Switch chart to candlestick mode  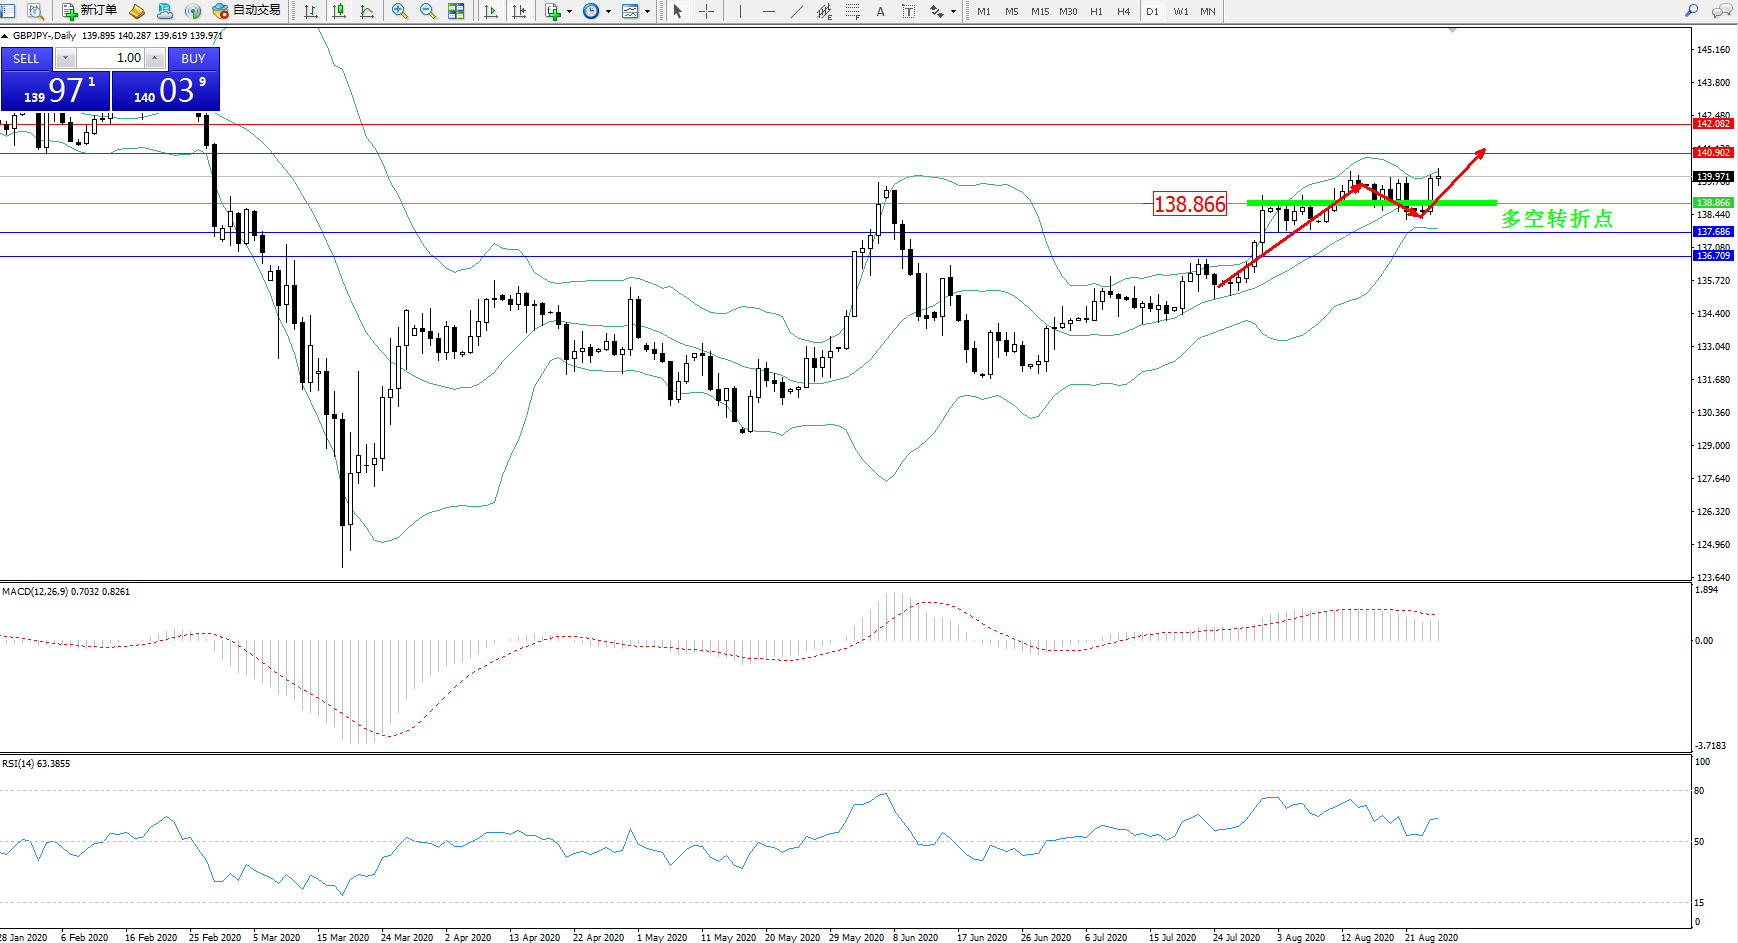tap(339, 11)
